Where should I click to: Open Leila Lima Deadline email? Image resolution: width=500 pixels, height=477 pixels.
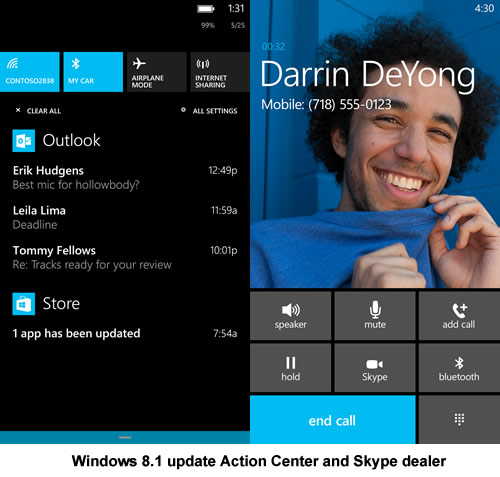coord(125,217)
